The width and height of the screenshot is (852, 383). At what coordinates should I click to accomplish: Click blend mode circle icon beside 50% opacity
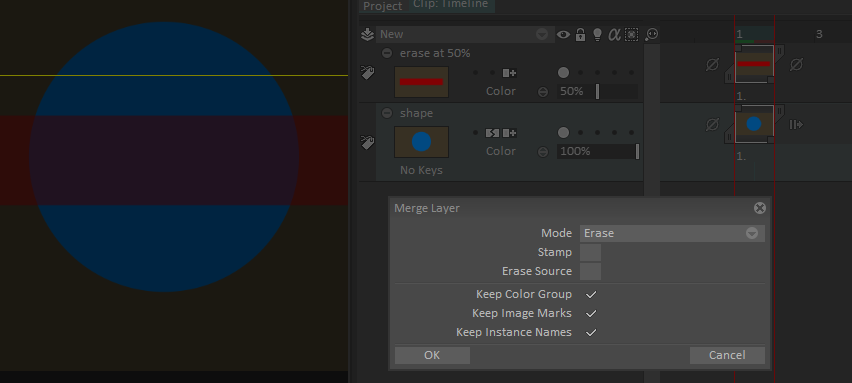(543, 92)
